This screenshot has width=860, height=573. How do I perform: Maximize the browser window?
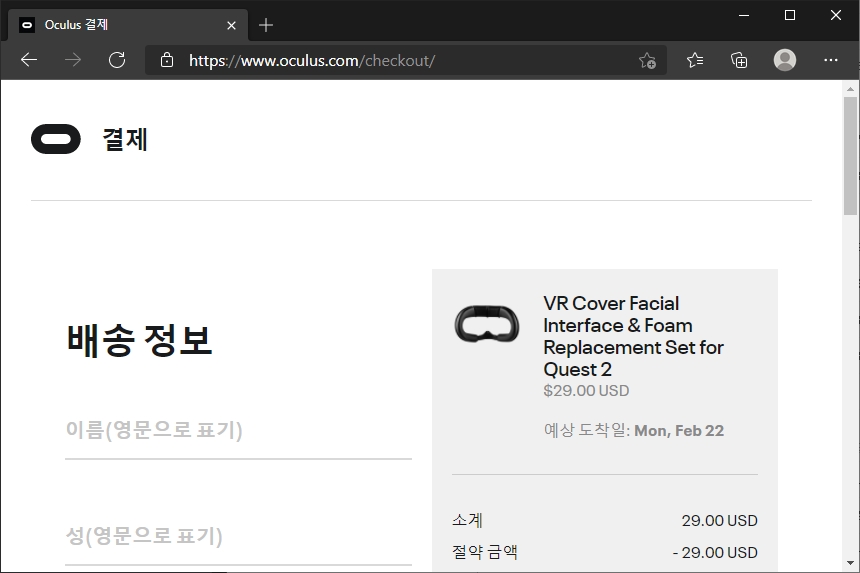(x=790, y=15)
